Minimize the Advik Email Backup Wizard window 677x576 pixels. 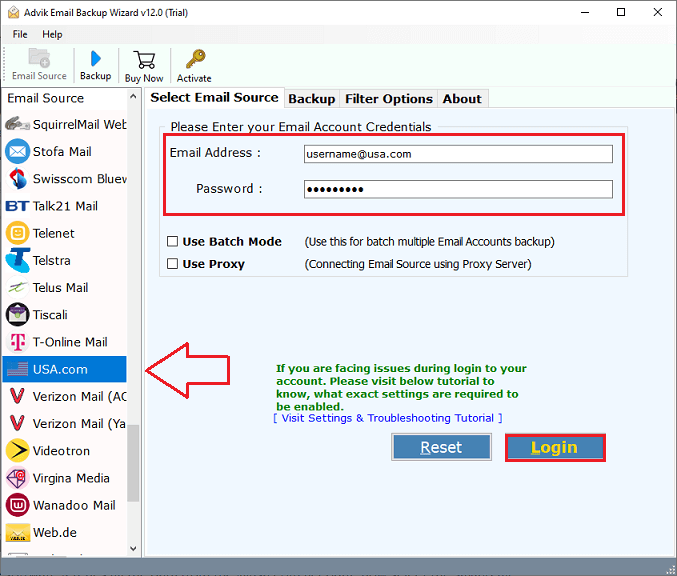[585, 12]
